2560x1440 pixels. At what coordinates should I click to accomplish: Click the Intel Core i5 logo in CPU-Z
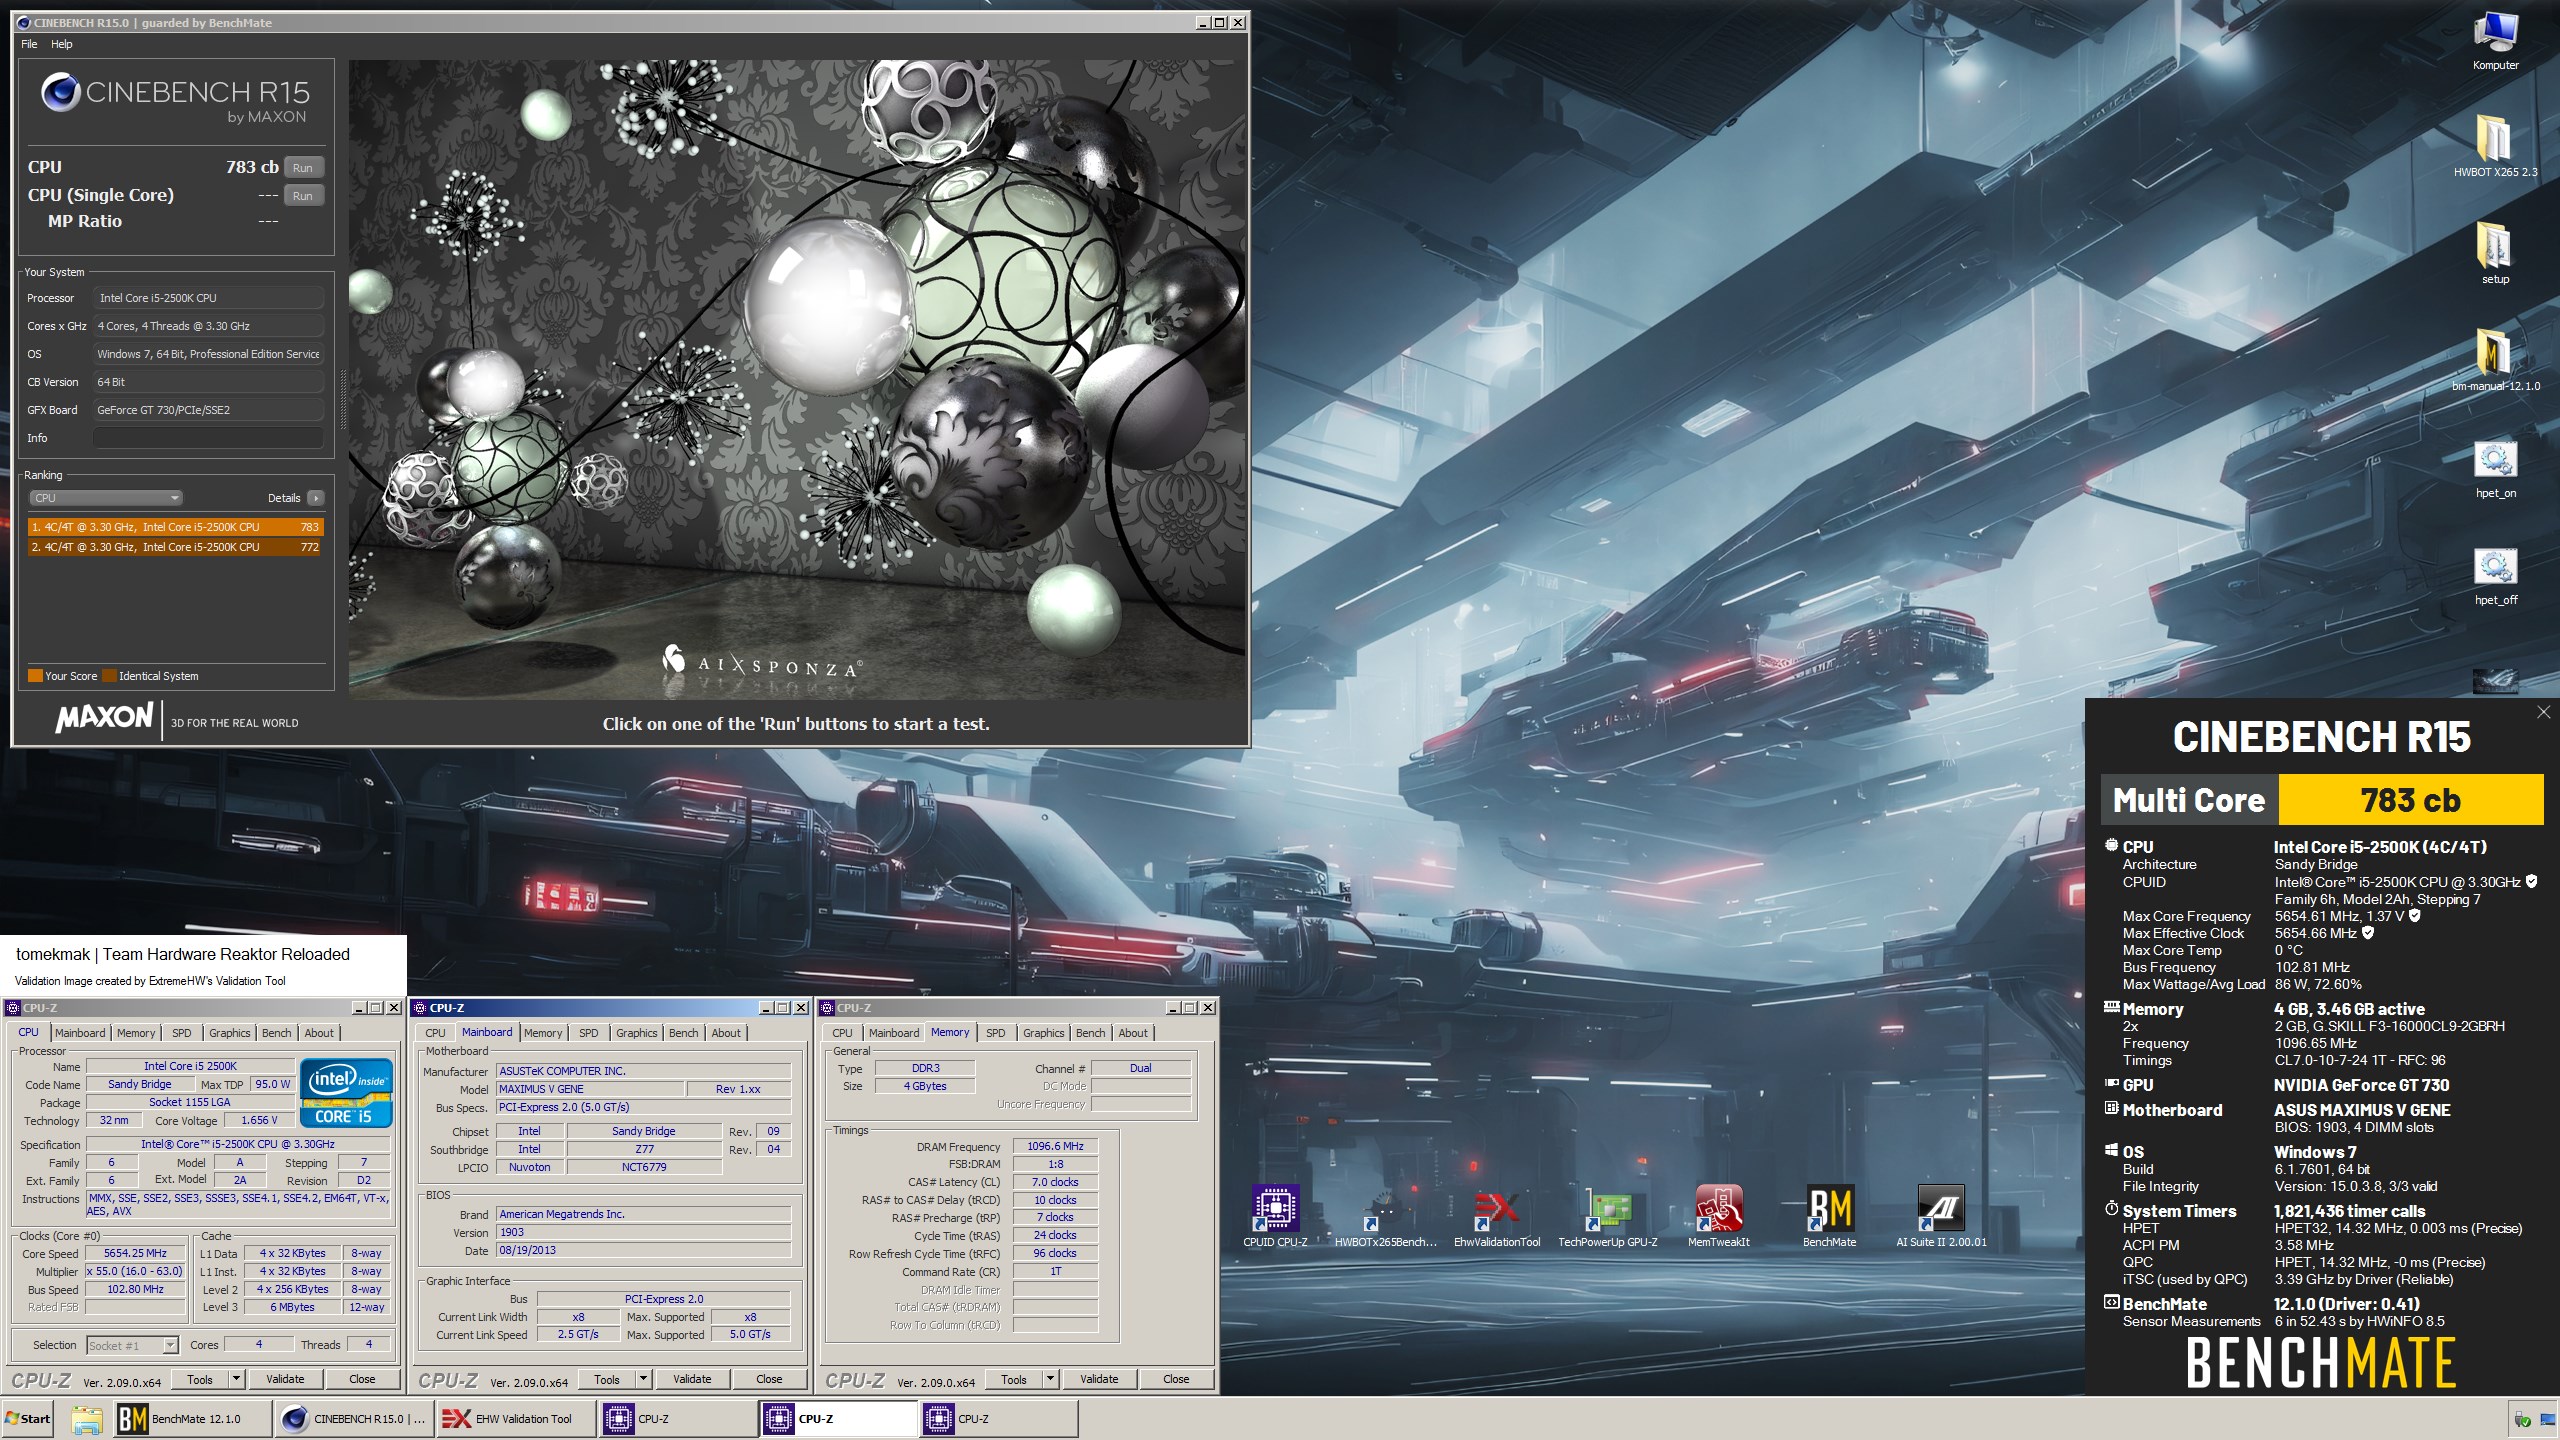click(x=346, y=1092)
